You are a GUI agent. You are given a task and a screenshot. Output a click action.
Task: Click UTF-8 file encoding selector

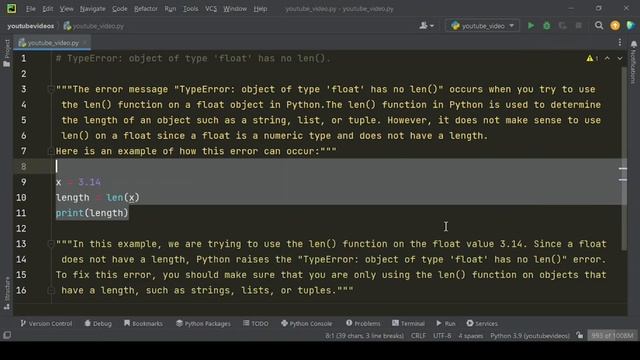pos(442,336)
